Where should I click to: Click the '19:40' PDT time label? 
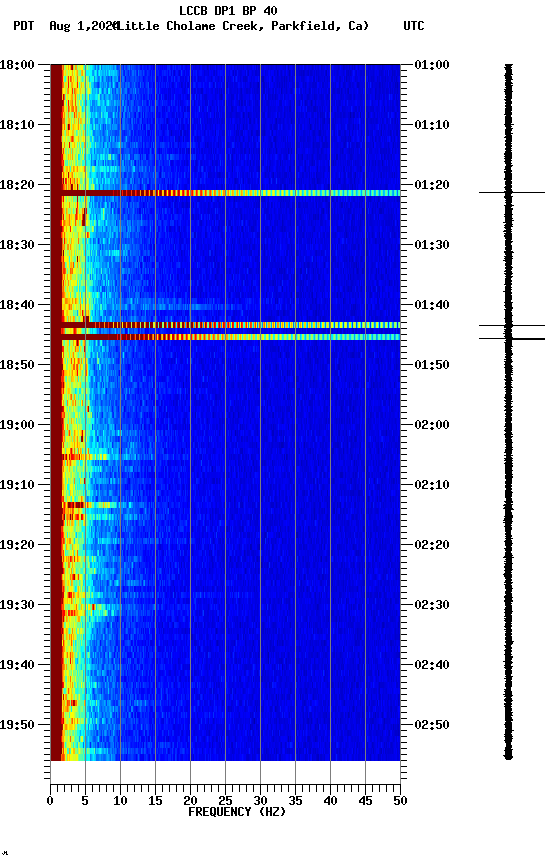17,666
